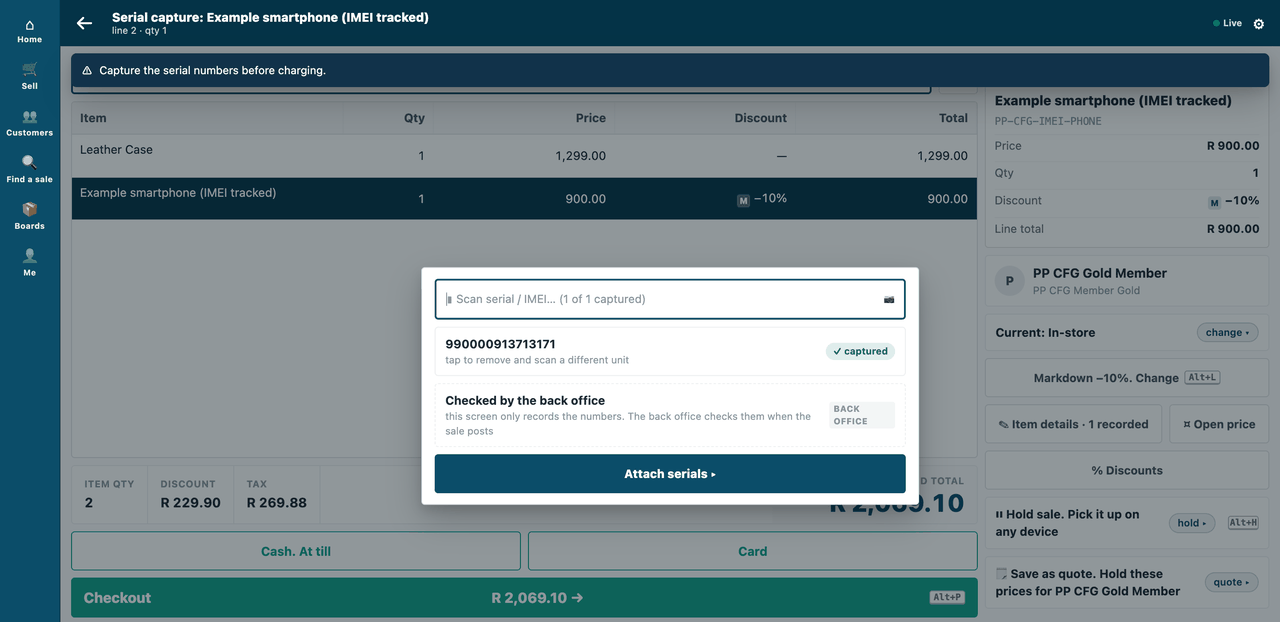
Task: Tap the camera icon in the scan field
Action: pyautogui.click(x=889, y=299)
